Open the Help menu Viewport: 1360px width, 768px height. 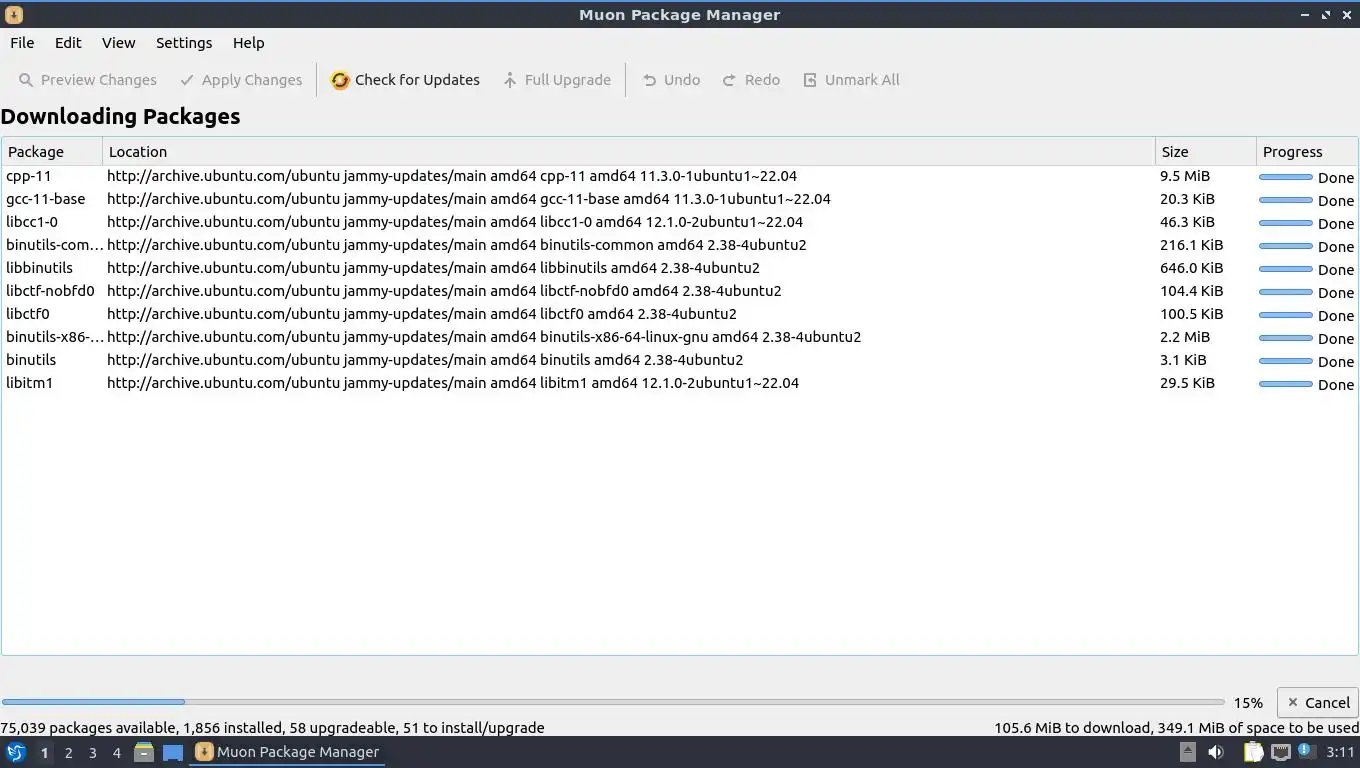coord(248,43)
